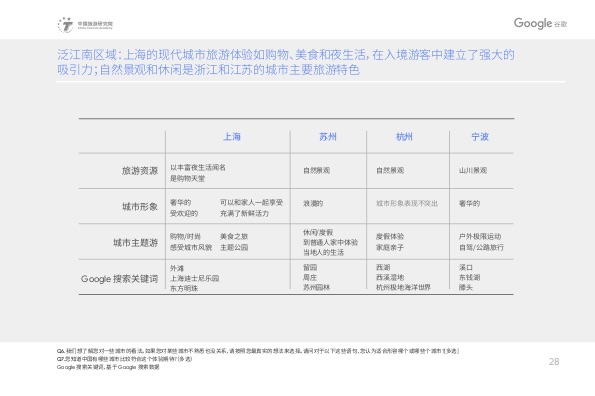Click the keyword 西溪湿地

click(390, 278)
